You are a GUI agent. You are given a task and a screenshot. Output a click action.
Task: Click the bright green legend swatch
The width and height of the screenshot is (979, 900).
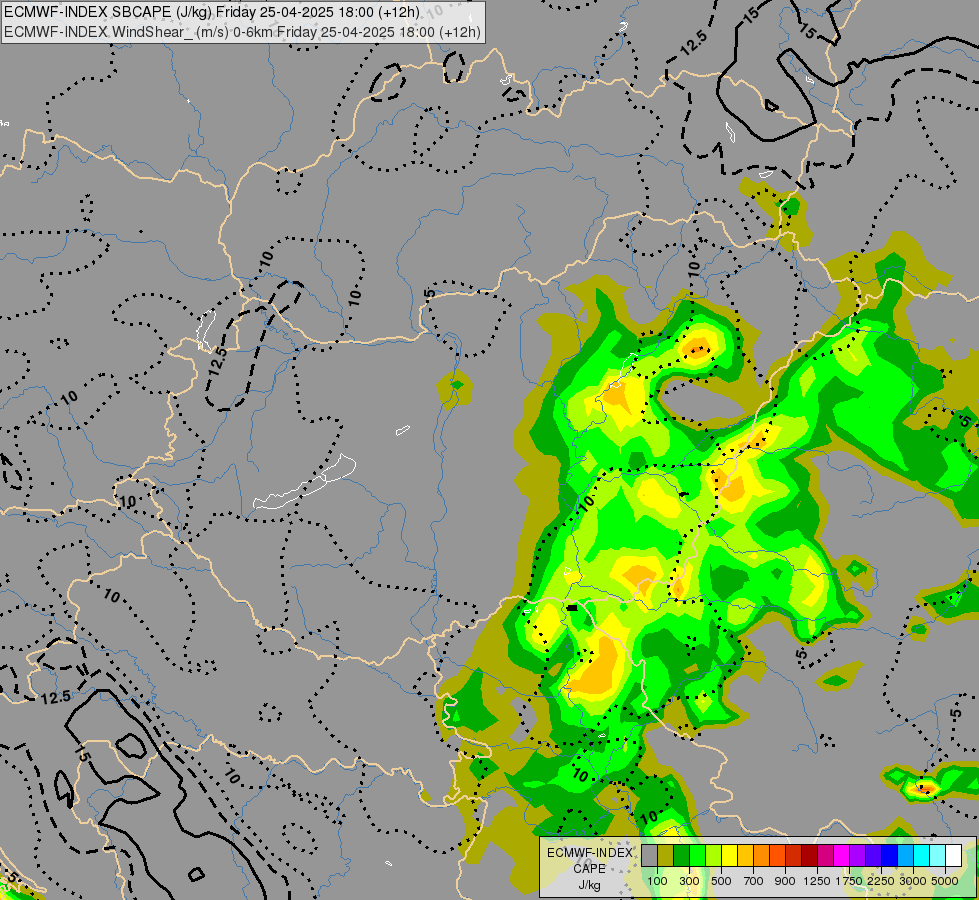click(697, 856)
